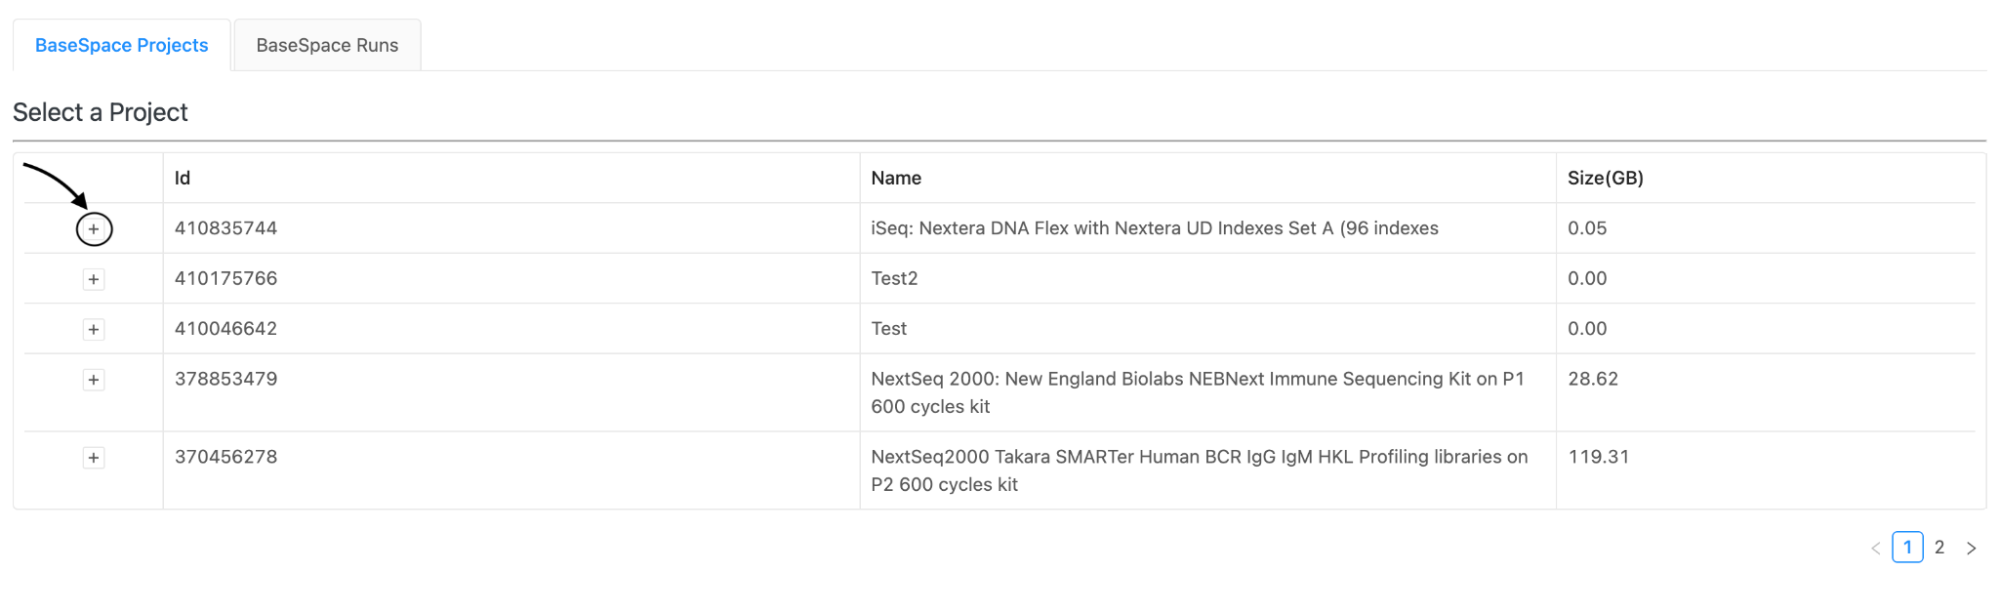This screenshot has height=598, width=1999.
Task: Select the iSeq Nextera DNA Flex project name
Action: (1154, 228)
